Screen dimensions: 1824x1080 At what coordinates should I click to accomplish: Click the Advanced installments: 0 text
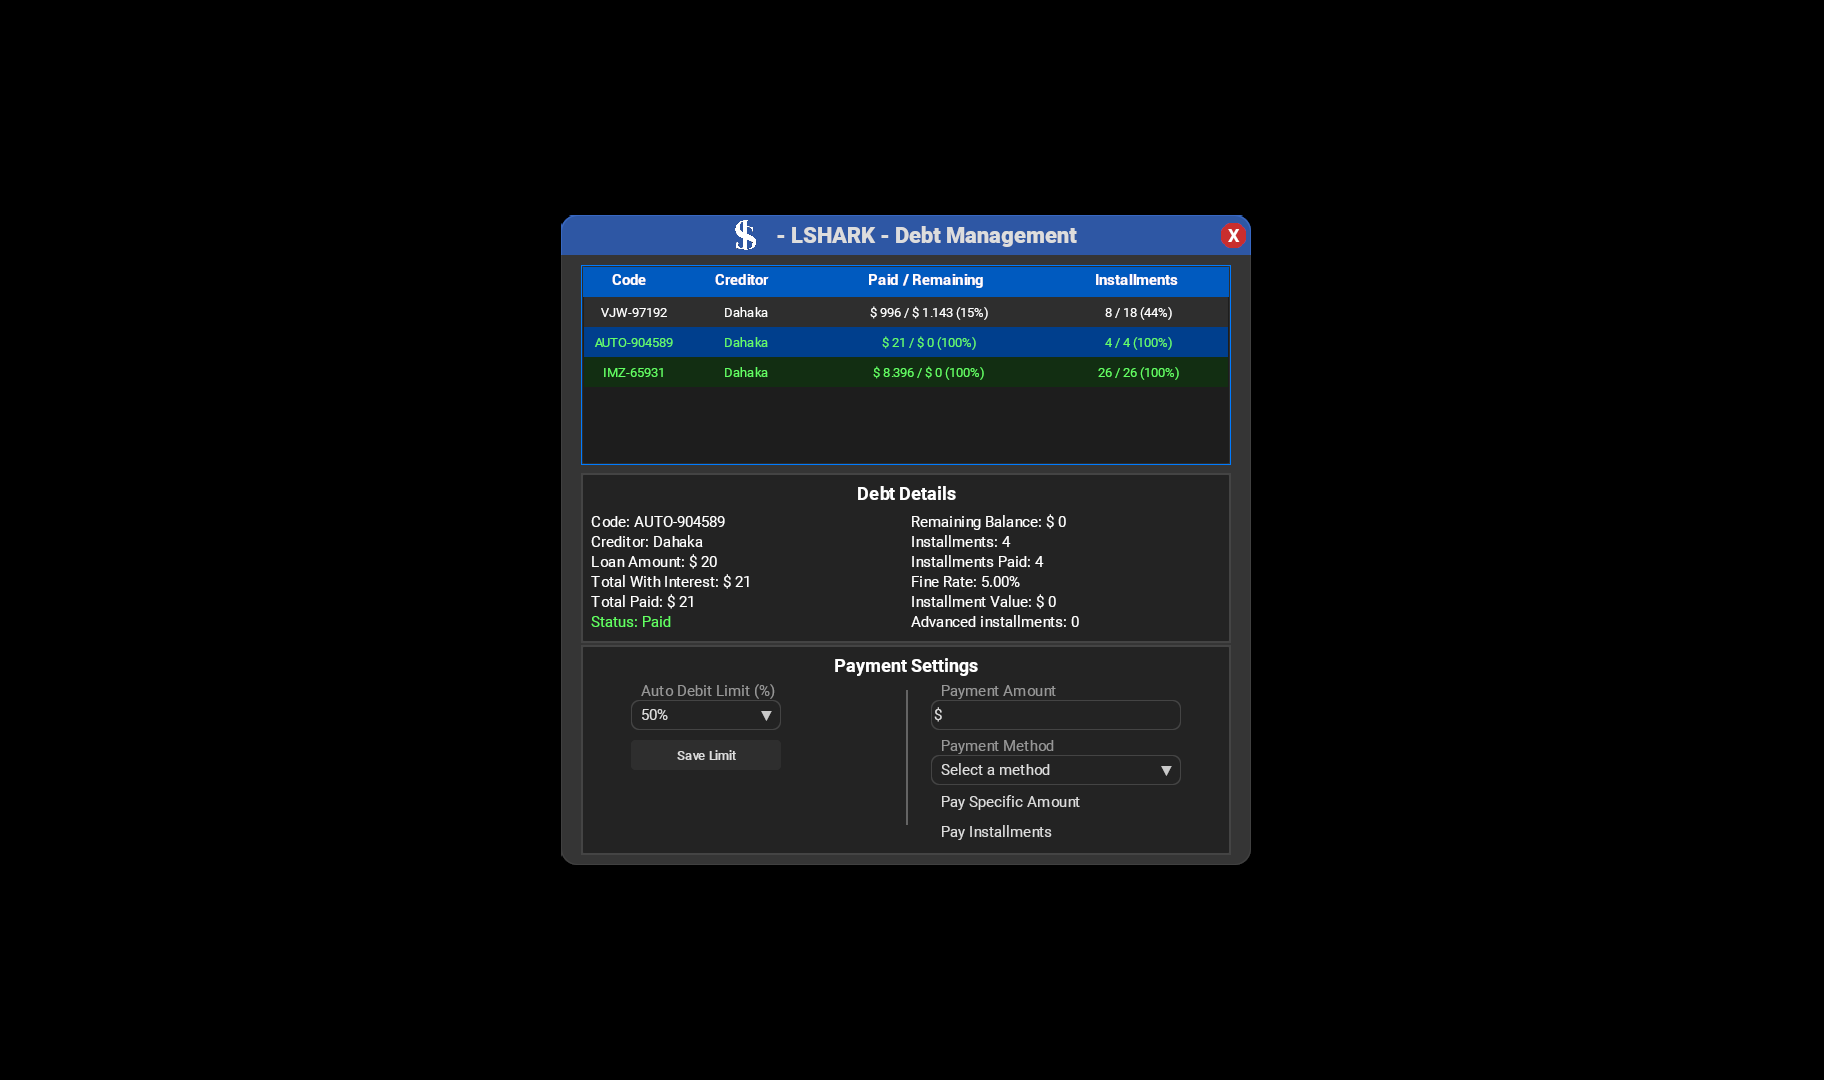(995, 622)
